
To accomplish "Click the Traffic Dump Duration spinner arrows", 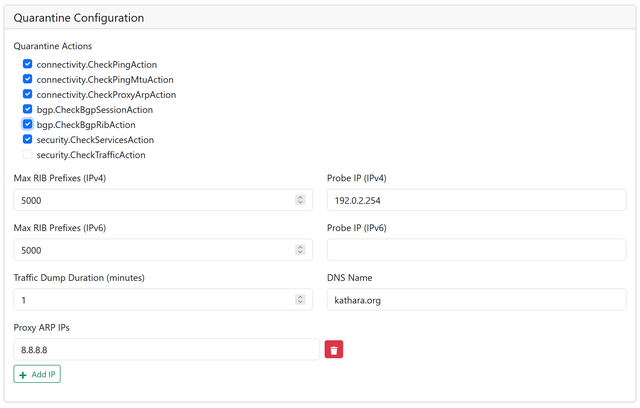I will coord(300,299).
